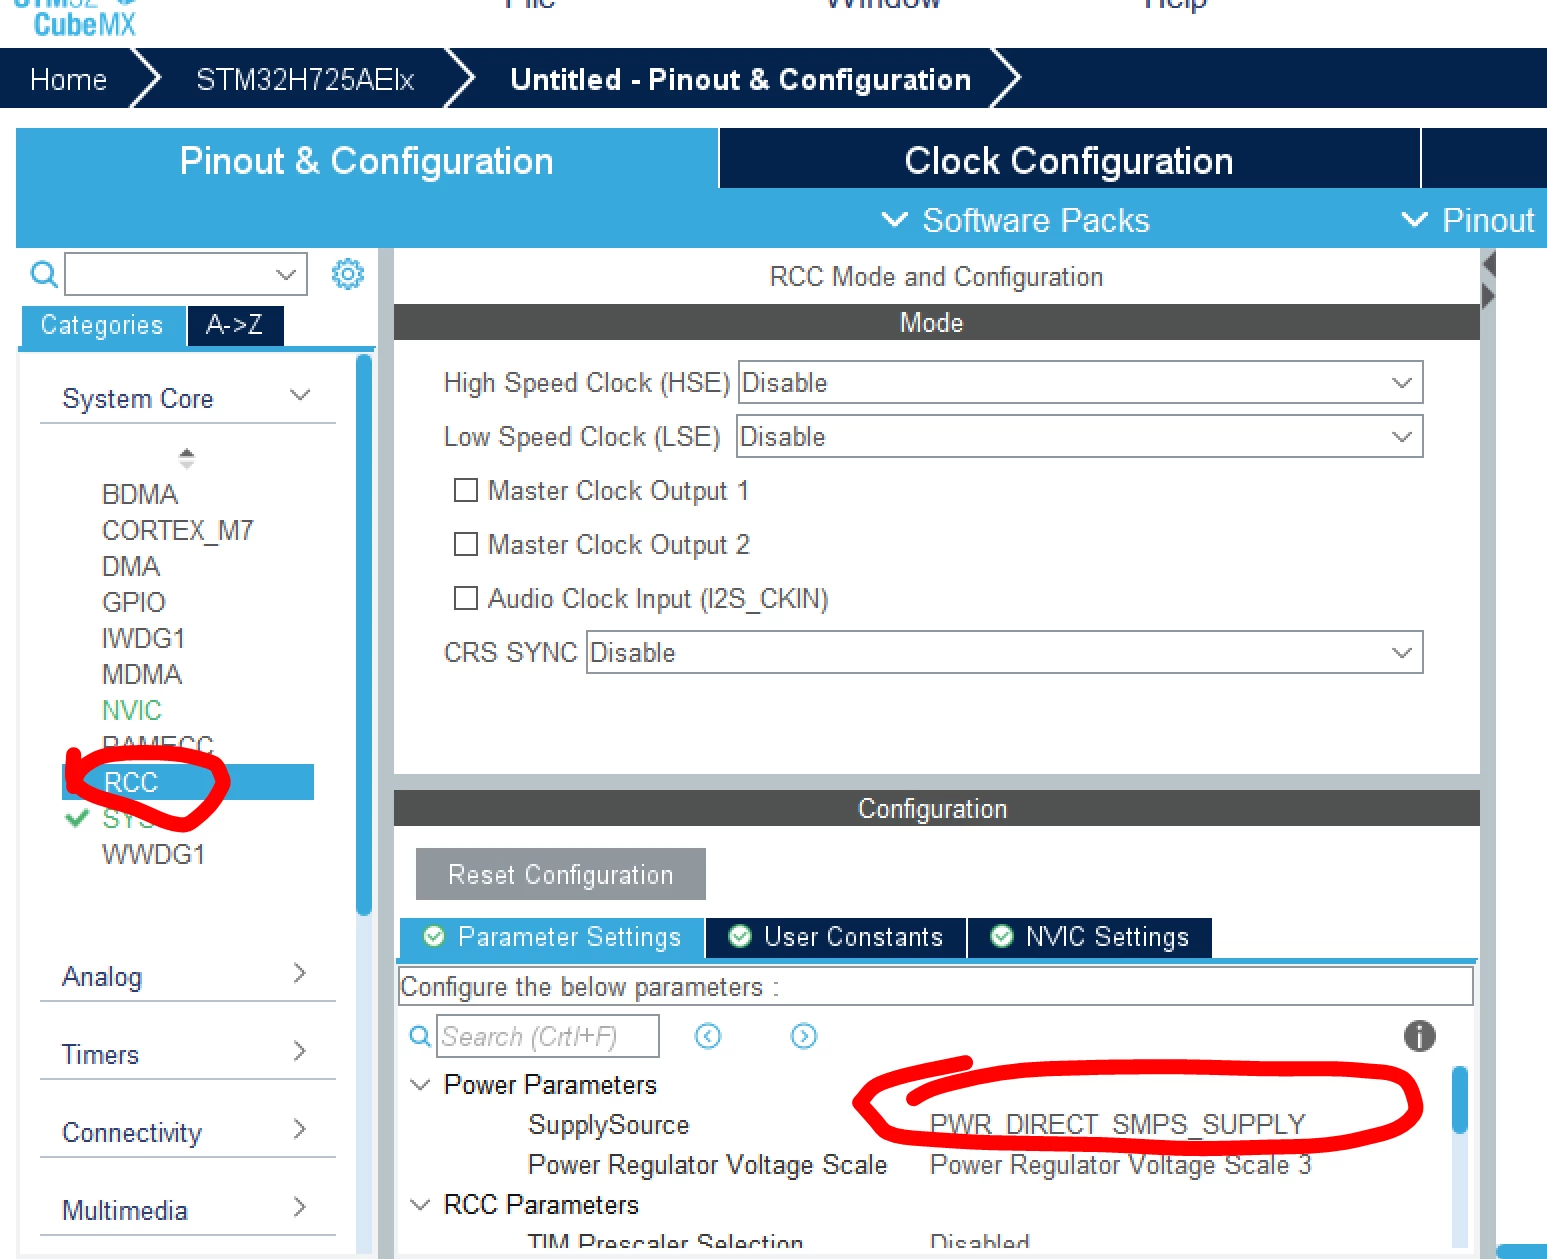This screenshot has height=1259, width=1547.
Task: Click the STM32CubeMX logo
Action: tap(78, 17)
